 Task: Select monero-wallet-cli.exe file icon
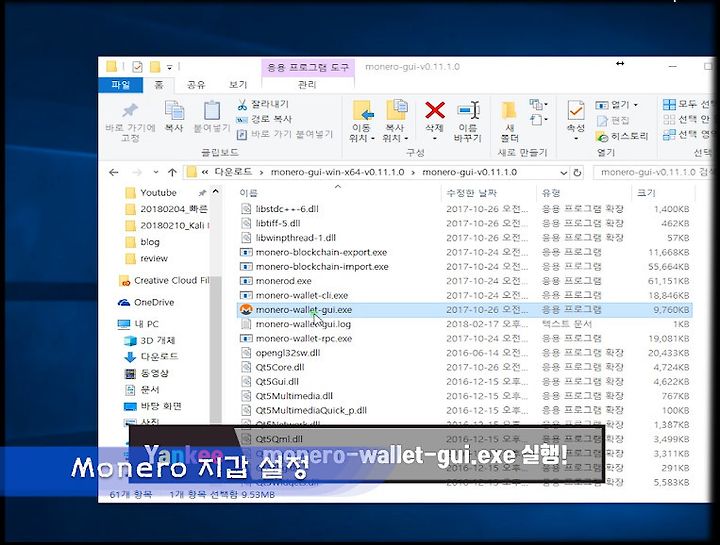[247, 295]
